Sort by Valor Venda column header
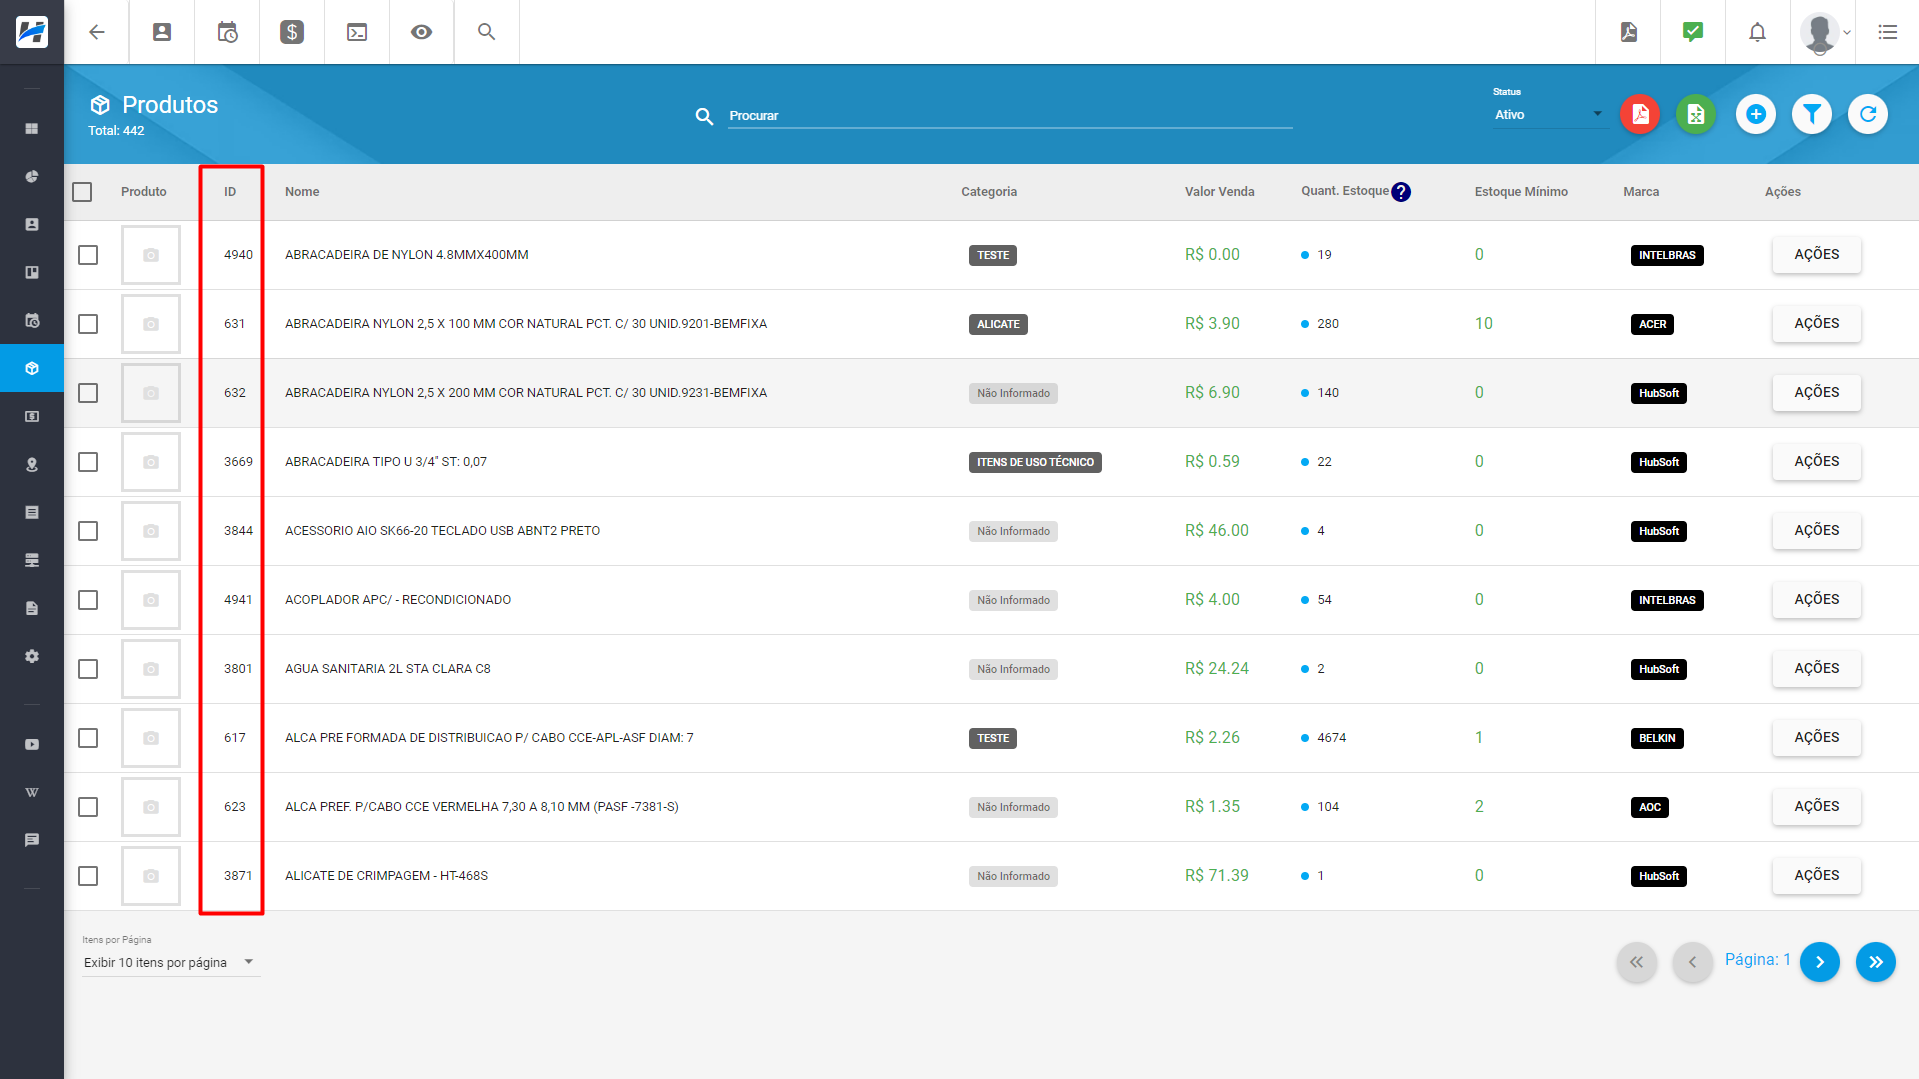The width and height of the screenshot is (1919, 1079). [1219, 192]
